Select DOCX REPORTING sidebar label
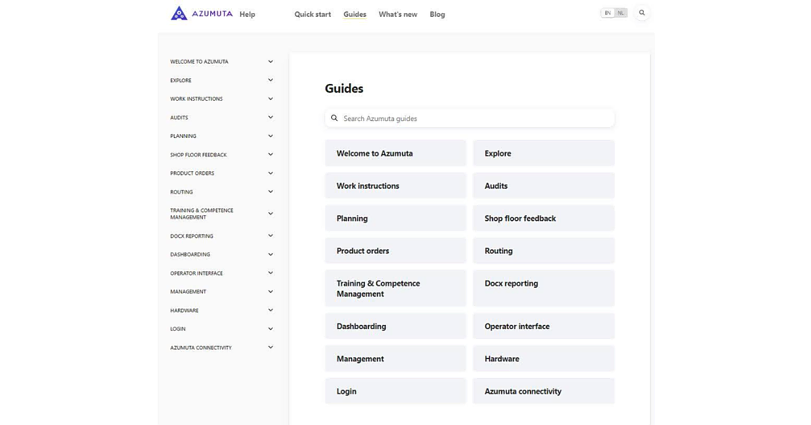 pos(191,236)
